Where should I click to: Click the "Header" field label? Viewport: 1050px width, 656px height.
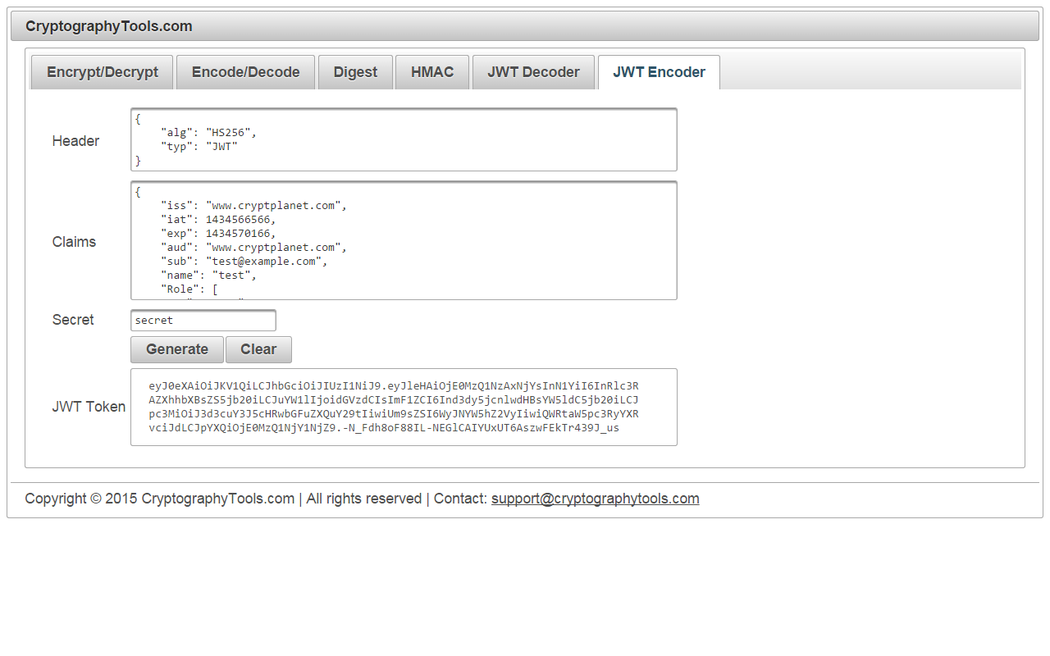[x=76, y=141]
